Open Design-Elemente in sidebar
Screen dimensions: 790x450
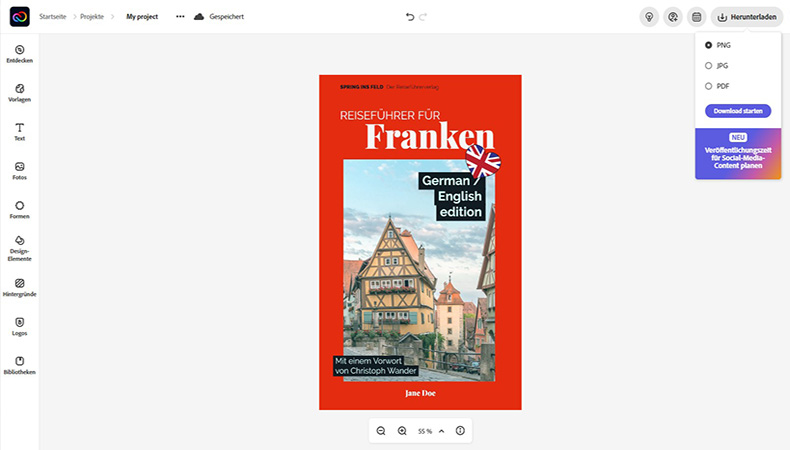pyautogui.click(x=20, y=248)
